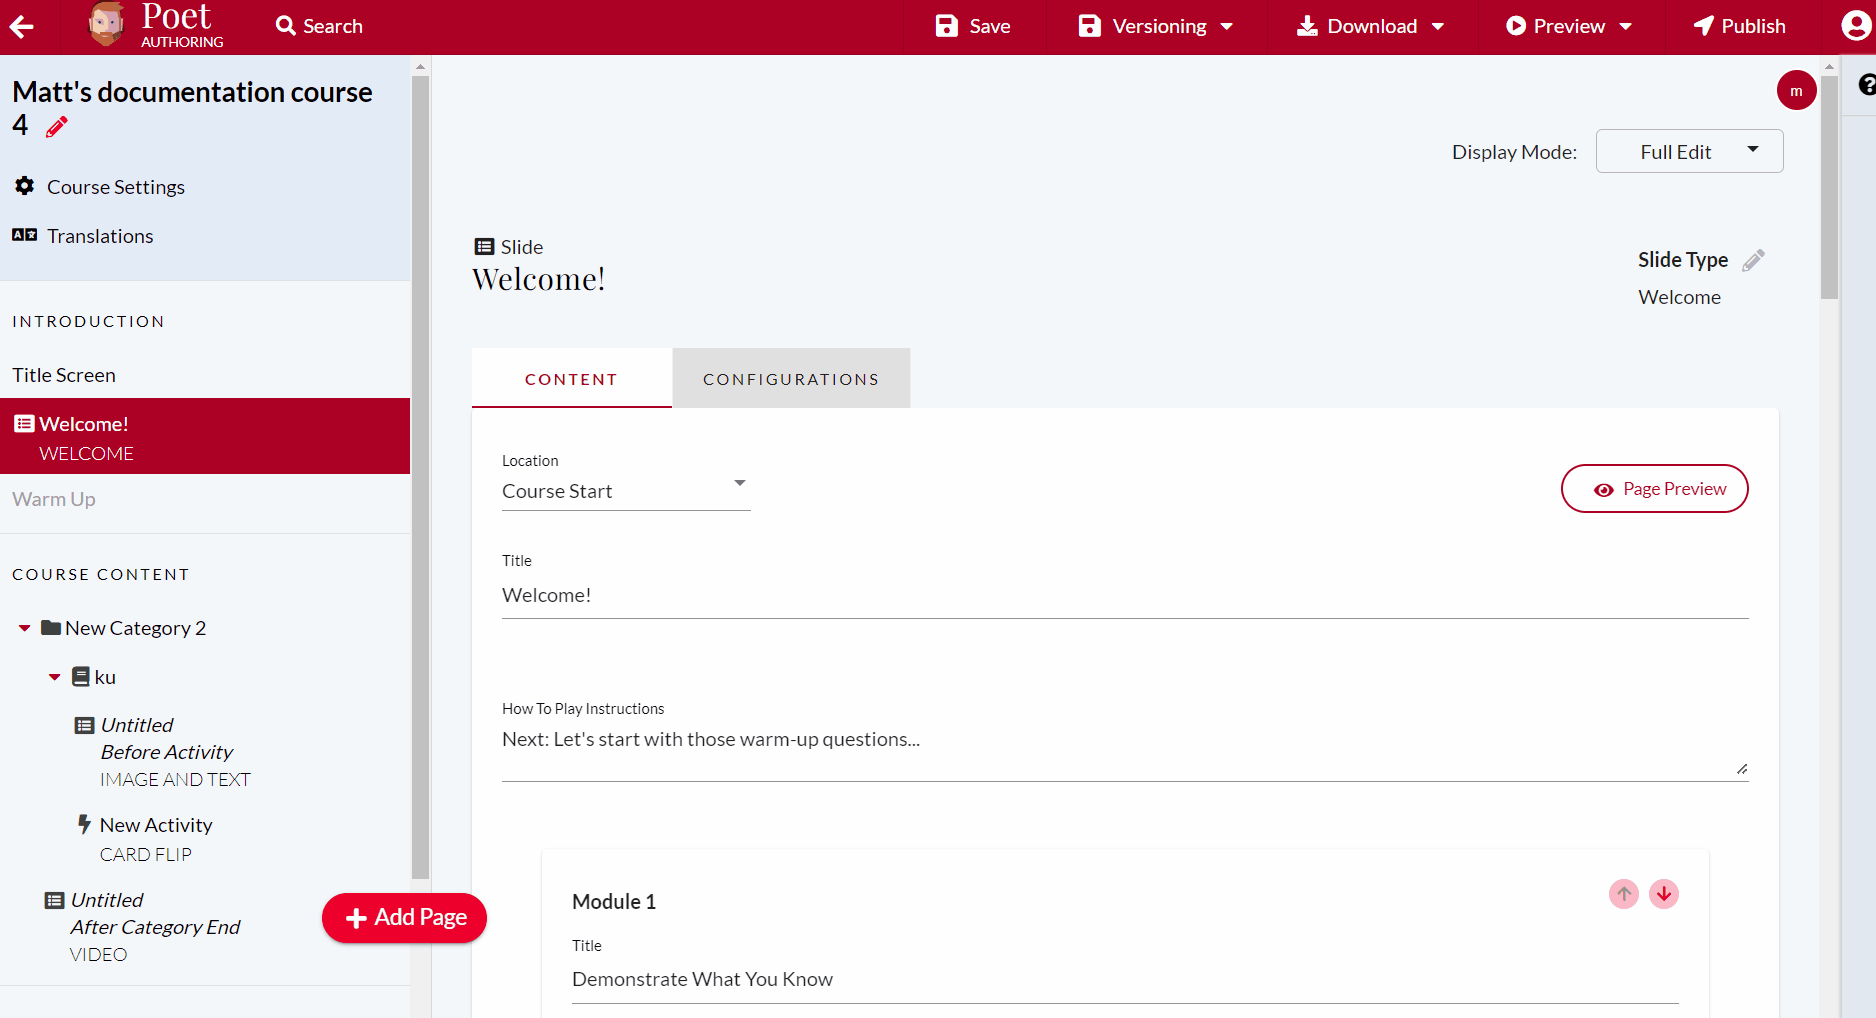Click the Save icon in the top toolbar
This screenshot has height=1018, width=1876.
[x=946, y=26]
